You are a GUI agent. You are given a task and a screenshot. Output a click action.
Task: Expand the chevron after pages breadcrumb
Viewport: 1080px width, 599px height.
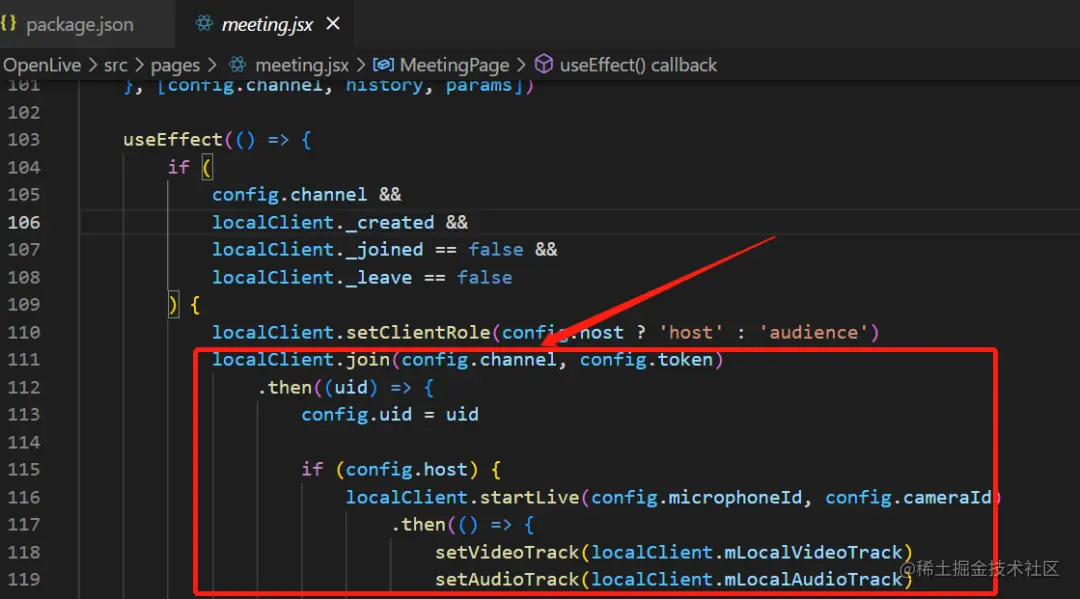(x=211, y=65)
